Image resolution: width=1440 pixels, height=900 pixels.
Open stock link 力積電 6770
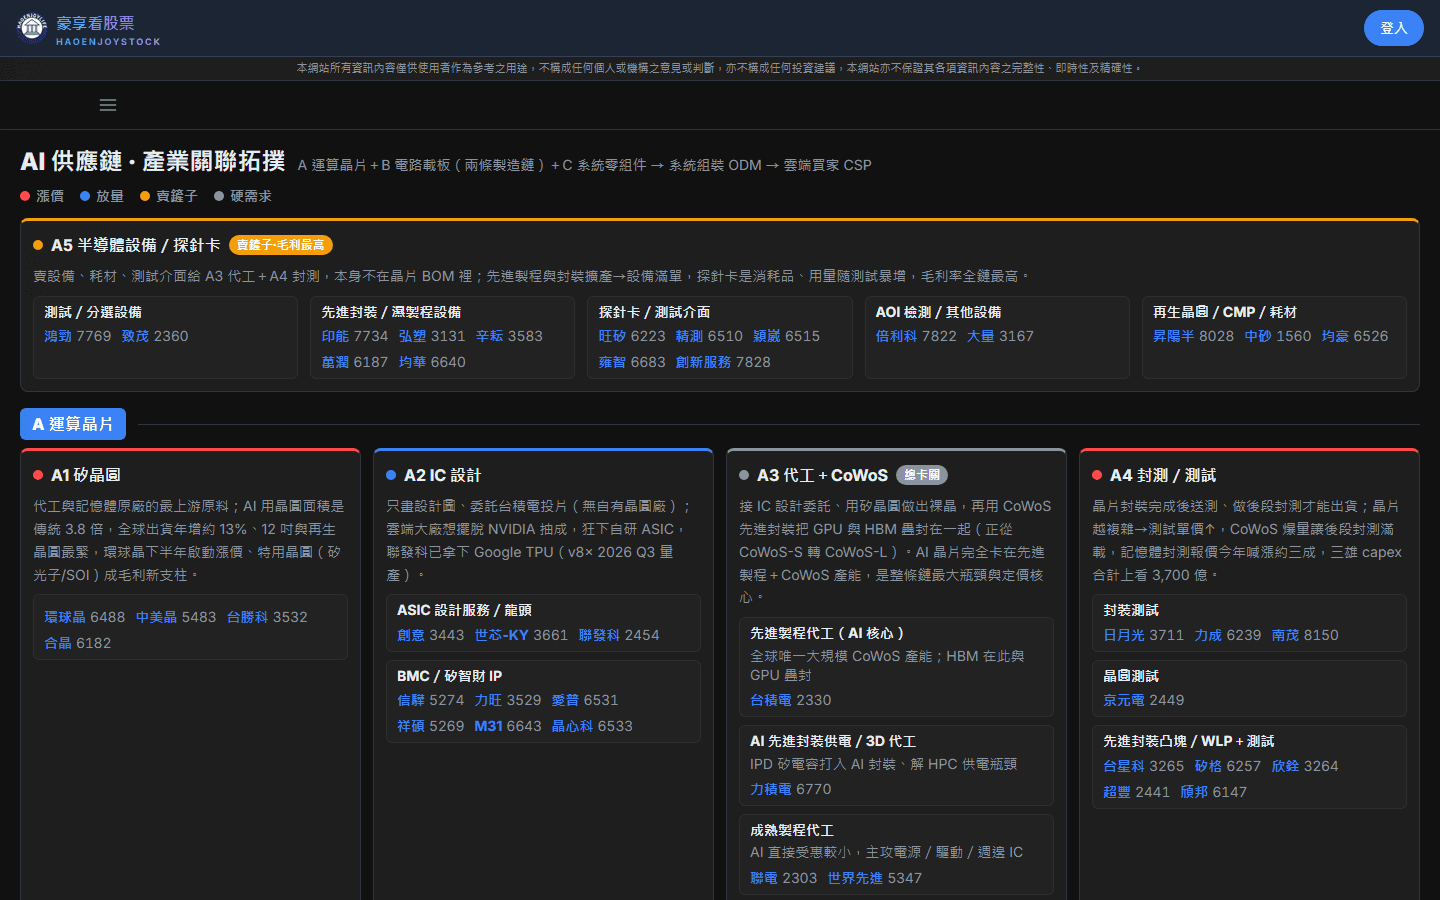tap(791, 789)
